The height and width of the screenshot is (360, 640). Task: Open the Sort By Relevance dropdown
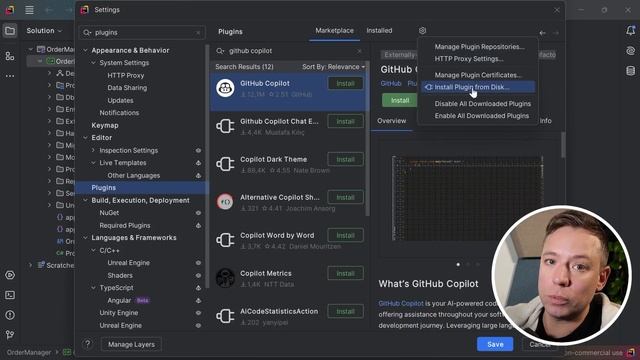333,67
